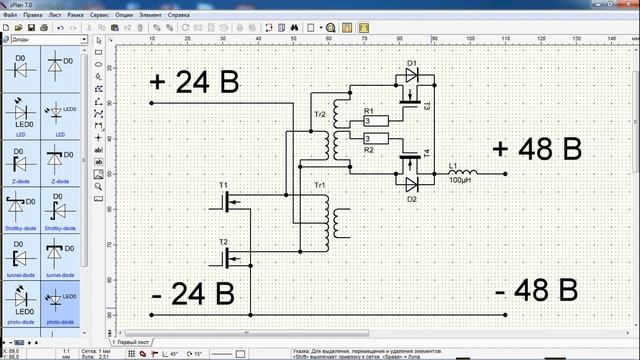Open the Лист menu
Viewport: 640px width, 360px height.
tap(55, 15)
